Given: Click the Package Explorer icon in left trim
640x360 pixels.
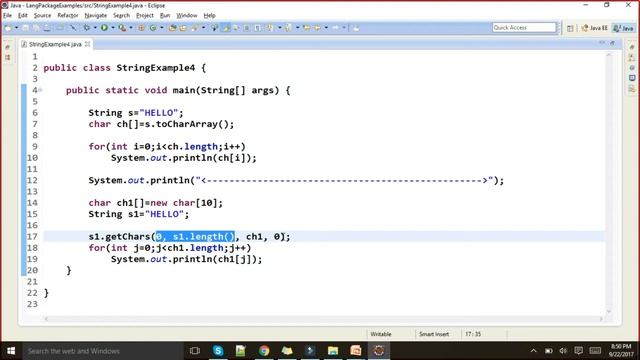Looking at the screenshot, I should tap(7, 58).
